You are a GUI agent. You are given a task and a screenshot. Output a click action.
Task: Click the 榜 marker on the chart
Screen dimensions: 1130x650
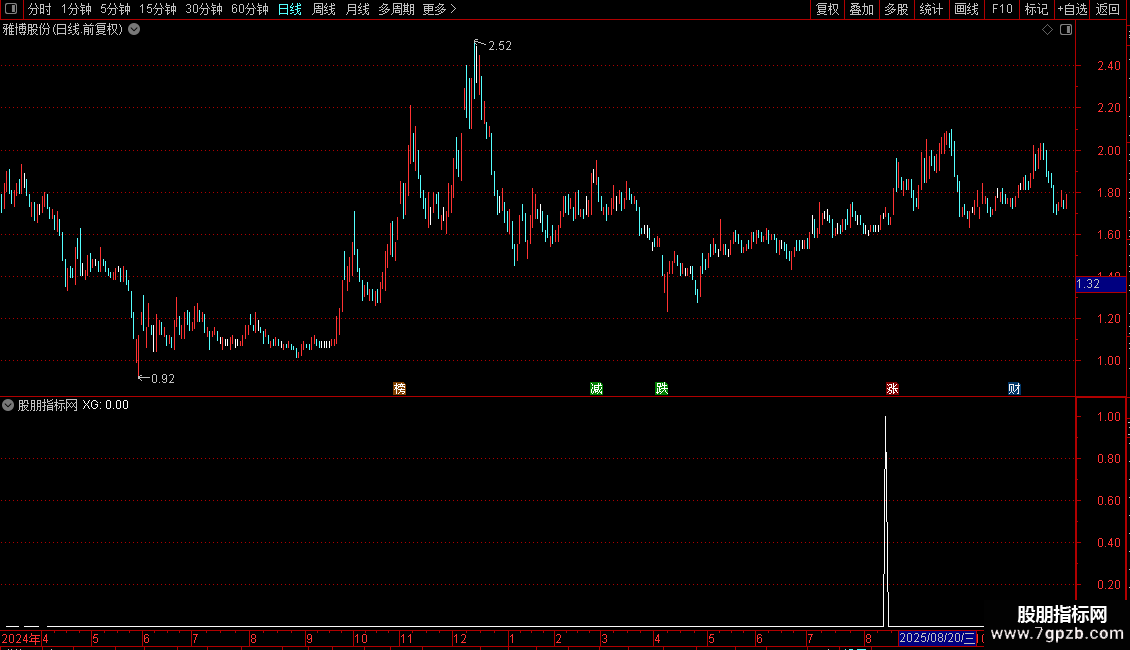399,388
